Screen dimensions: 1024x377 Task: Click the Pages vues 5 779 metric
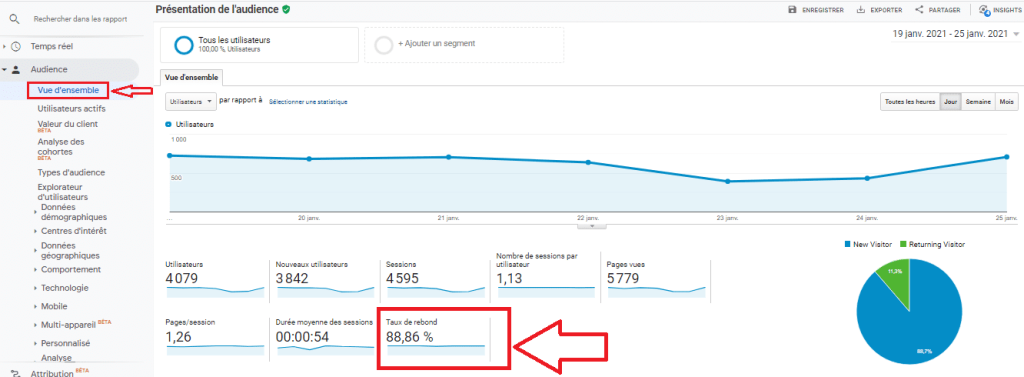click(x=656, y=279)
